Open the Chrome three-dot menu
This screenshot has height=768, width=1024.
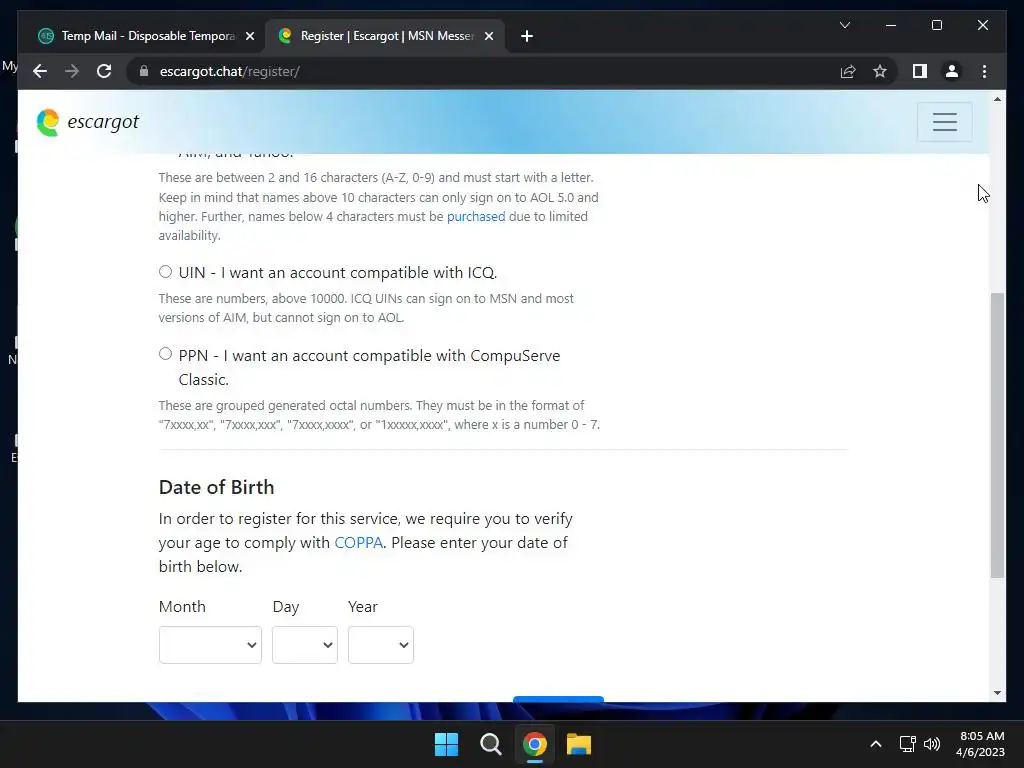coord(984,71)
